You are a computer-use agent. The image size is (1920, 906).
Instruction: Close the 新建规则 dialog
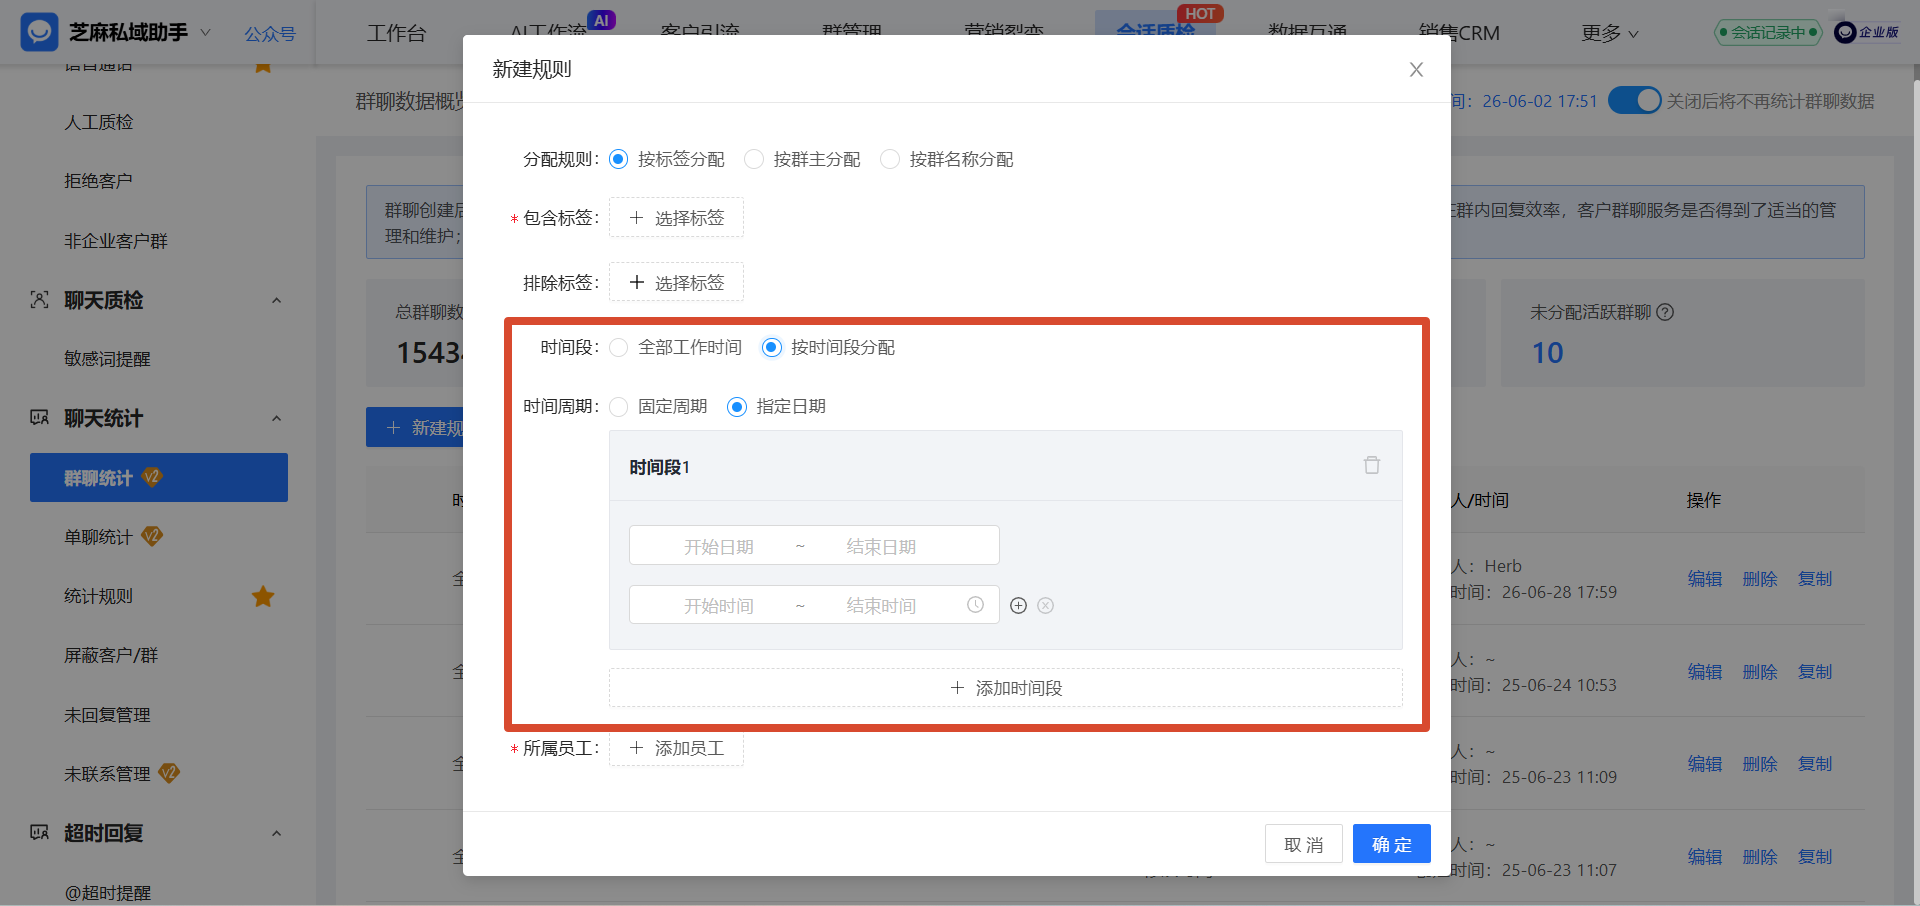(1416, 70)
